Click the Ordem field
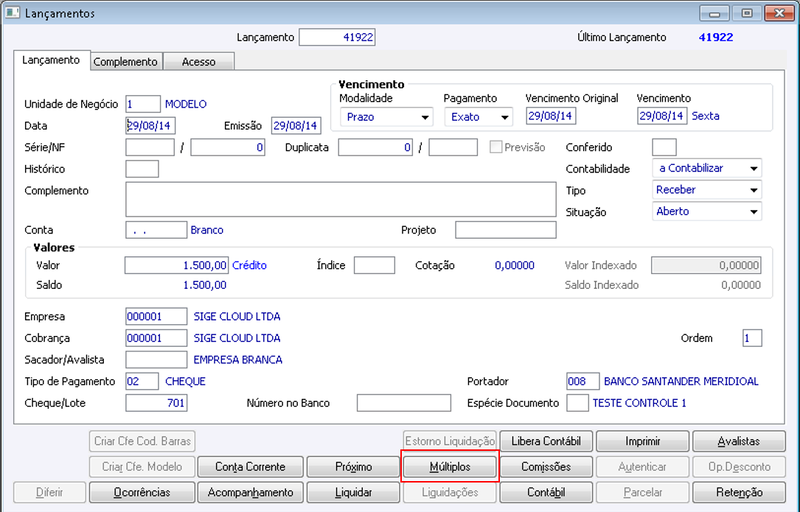Screen dimensions: 800x512 coord(752,338)
